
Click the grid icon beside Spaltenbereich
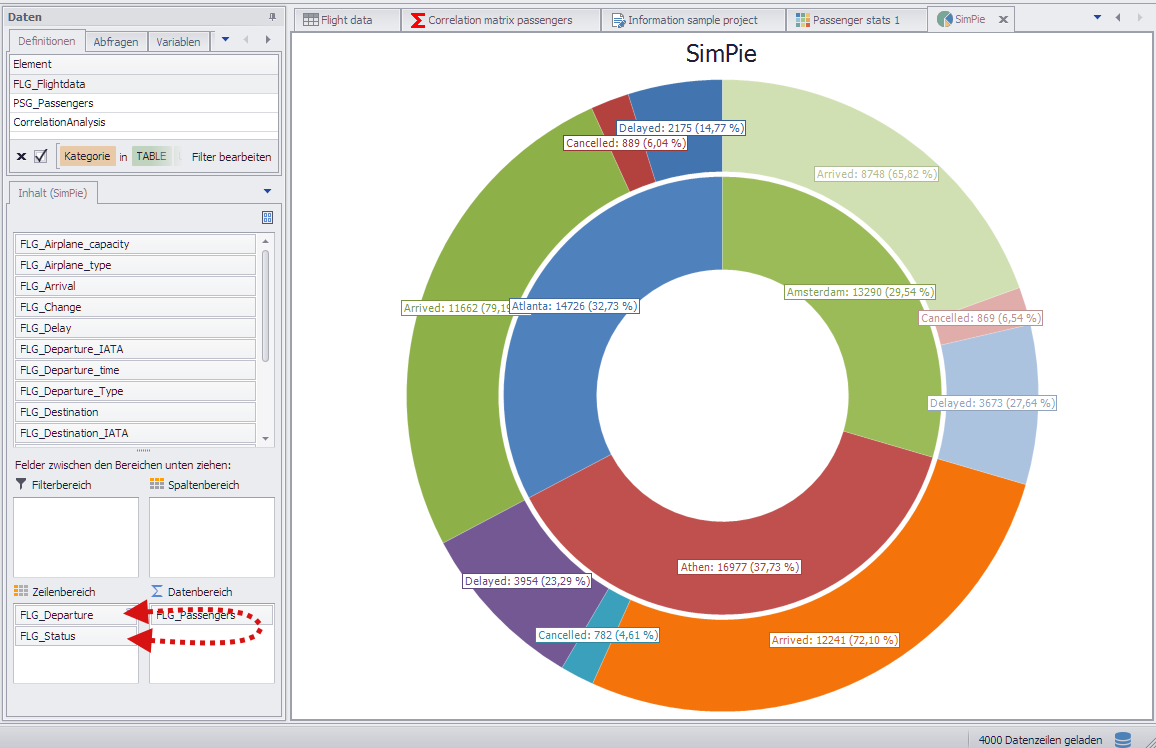(157, 484)
